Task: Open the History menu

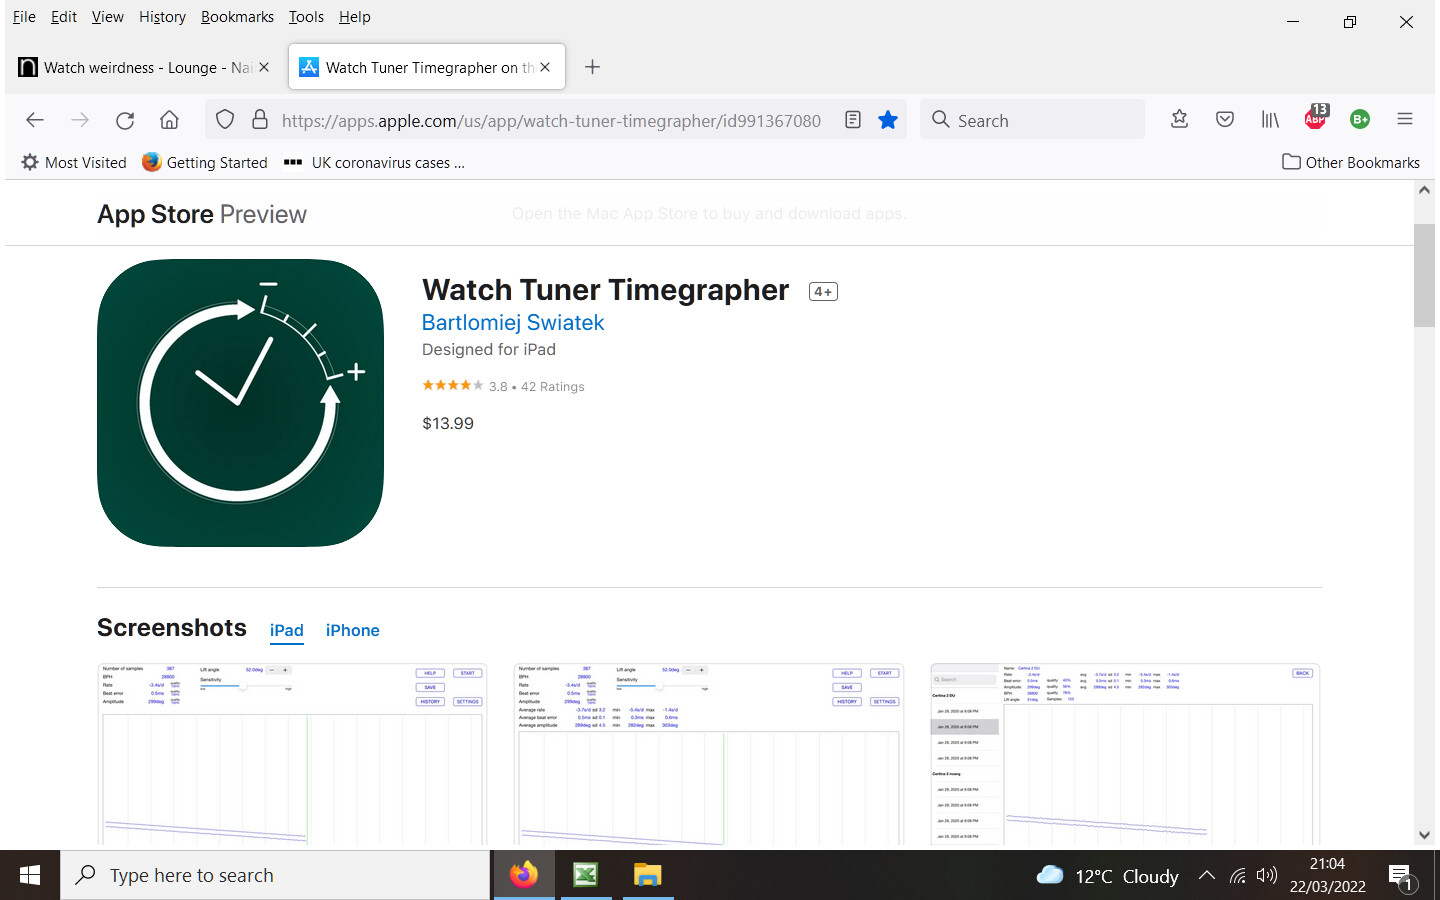Action: (x=162, y=17)
